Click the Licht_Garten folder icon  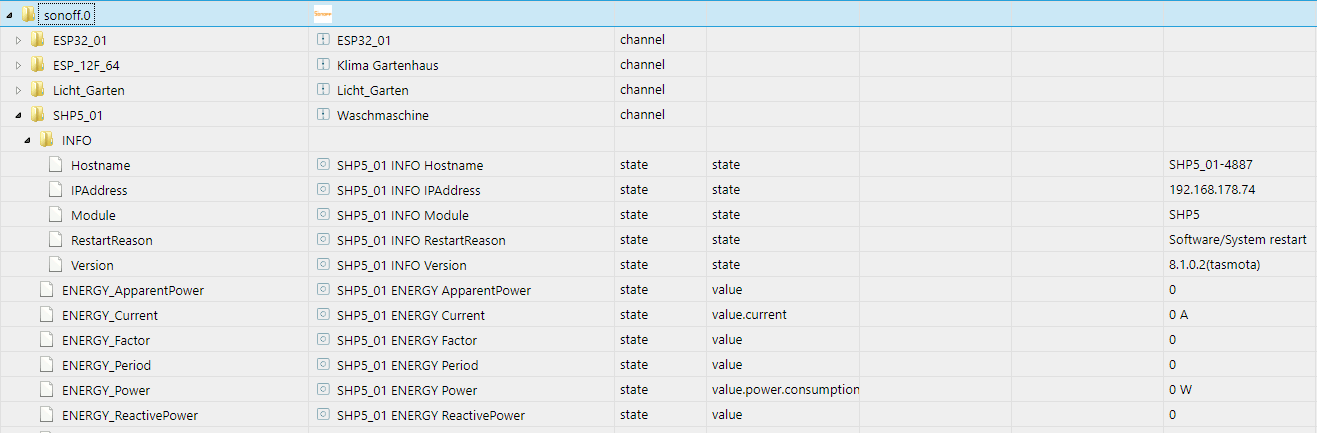(x=38, y=90)
